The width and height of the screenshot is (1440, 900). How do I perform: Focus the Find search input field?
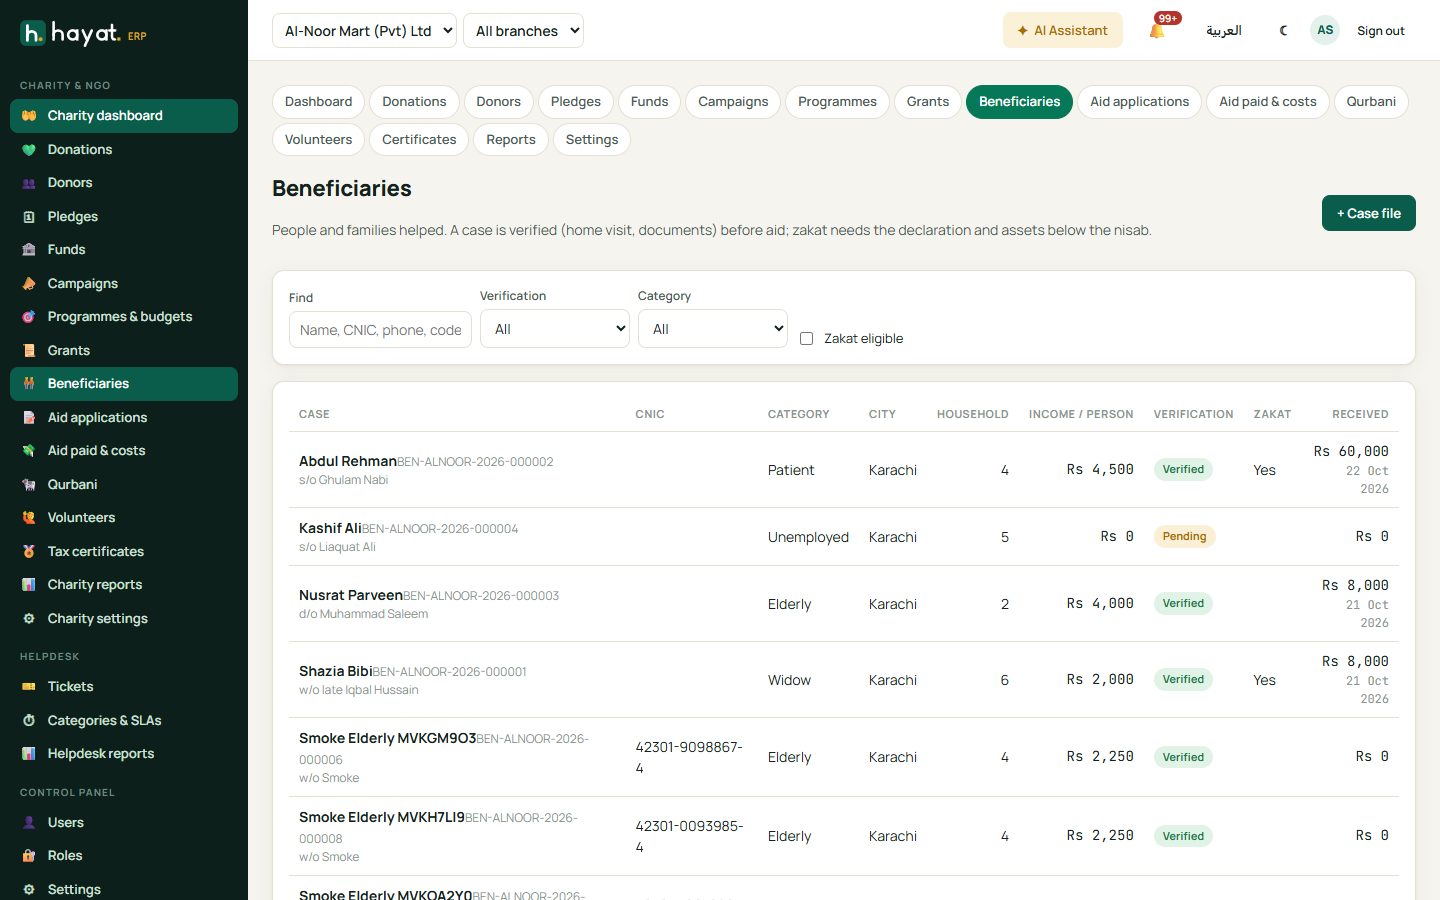click(x=380, y=330)
